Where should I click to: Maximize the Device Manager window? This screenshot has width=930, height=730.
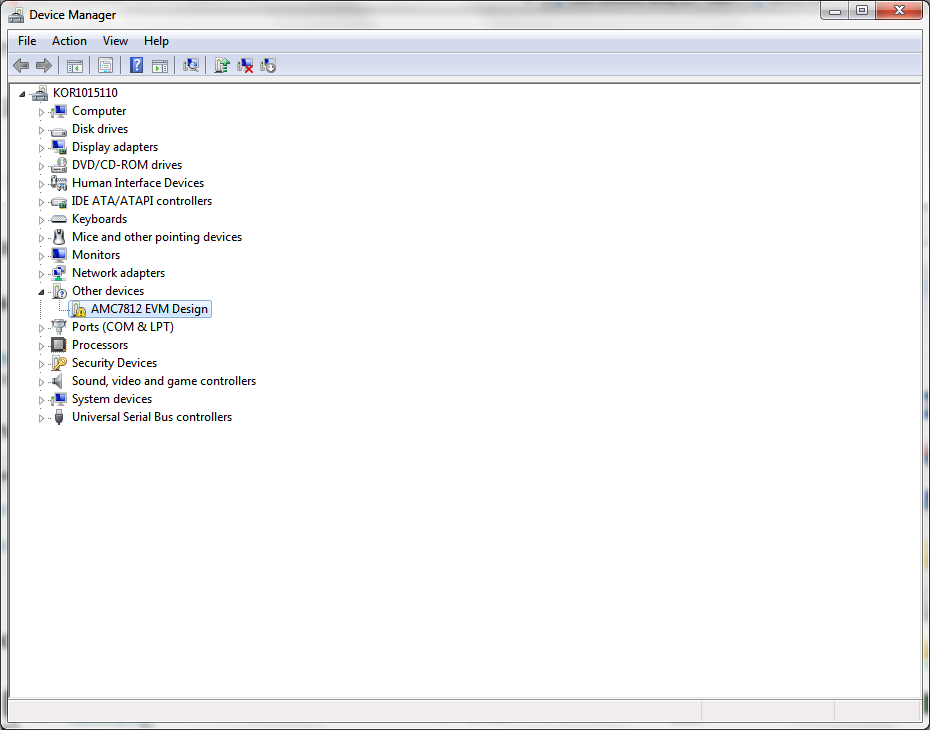point(862,11)
